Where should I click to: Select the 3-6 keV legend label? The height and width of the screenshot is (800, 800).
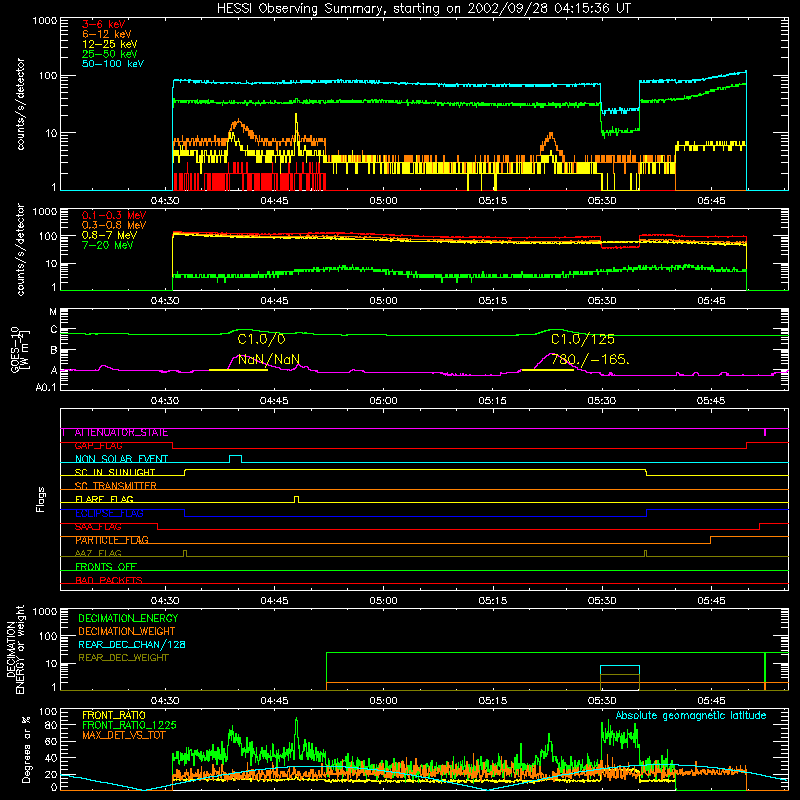(x=104, y=24)
